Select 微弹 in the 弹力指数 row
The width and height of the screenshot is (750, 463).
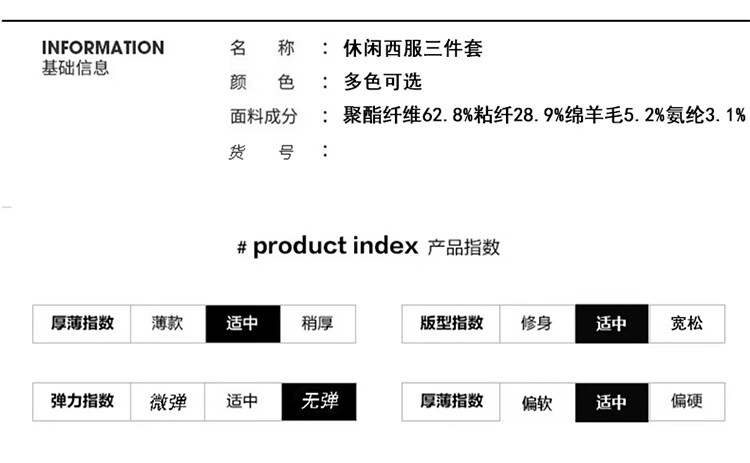(168, 402)
